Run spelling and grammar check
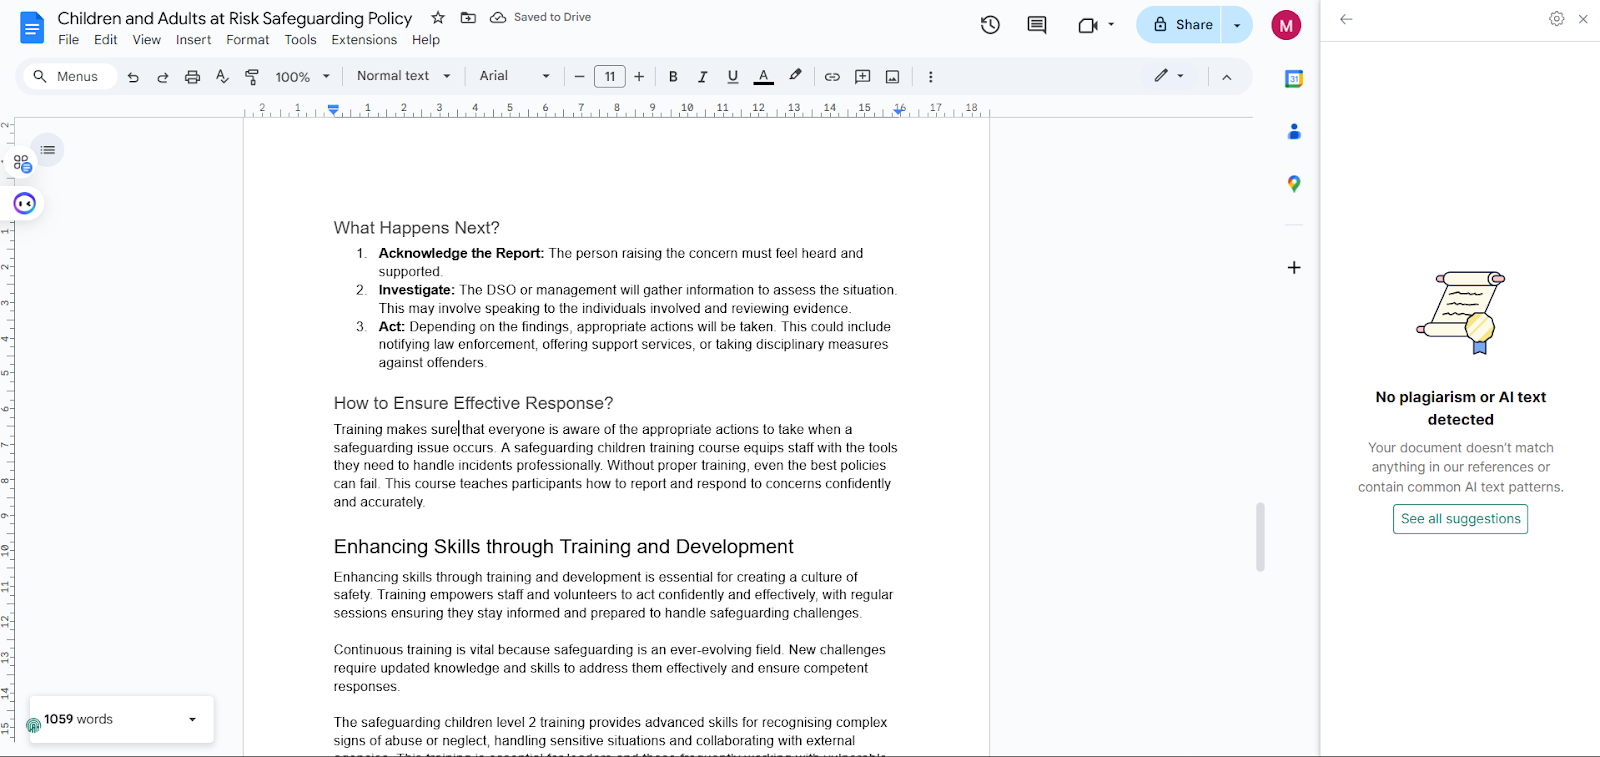This screenshot has width=1600, height=757. click(222, 77)
